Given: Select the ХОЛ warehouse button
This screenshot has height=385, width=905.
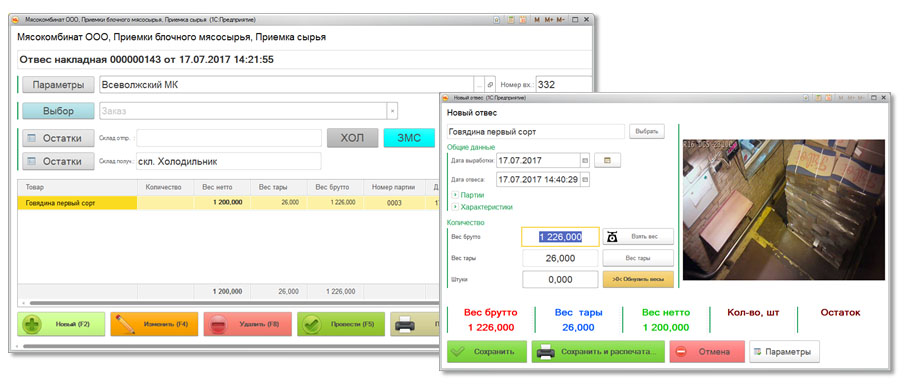Looking at the screenshot, I should 353,138.
